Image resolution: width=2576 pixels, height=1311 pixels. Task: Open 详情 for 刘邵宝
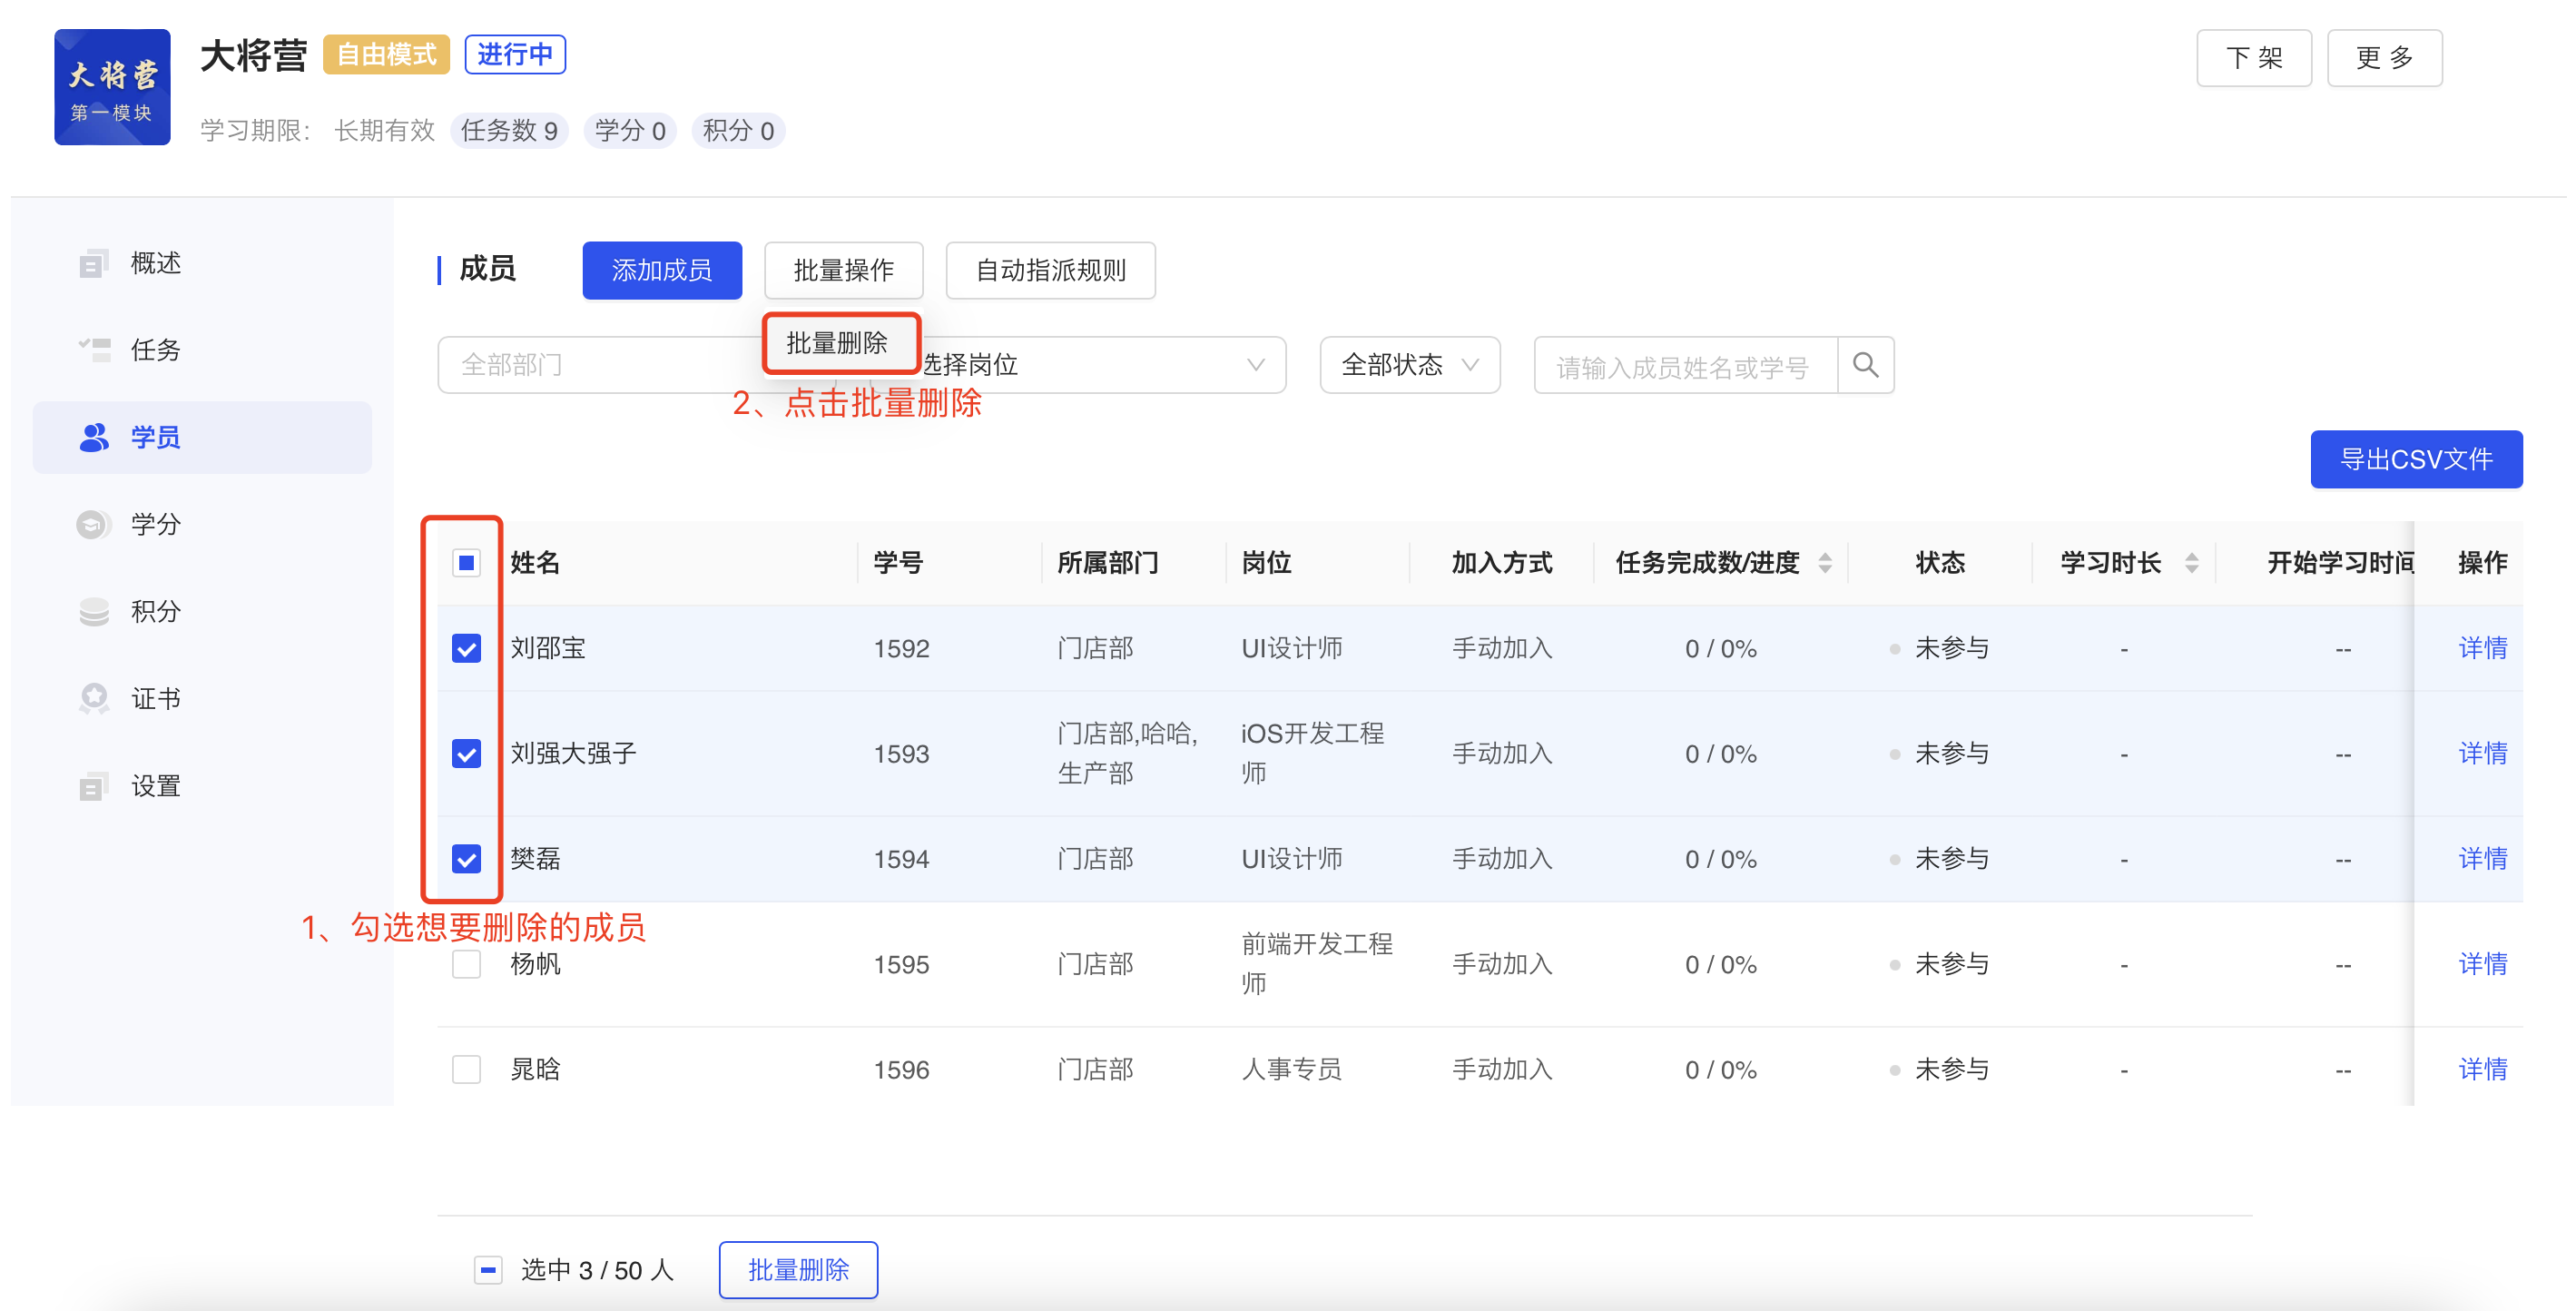point(2482,648)
